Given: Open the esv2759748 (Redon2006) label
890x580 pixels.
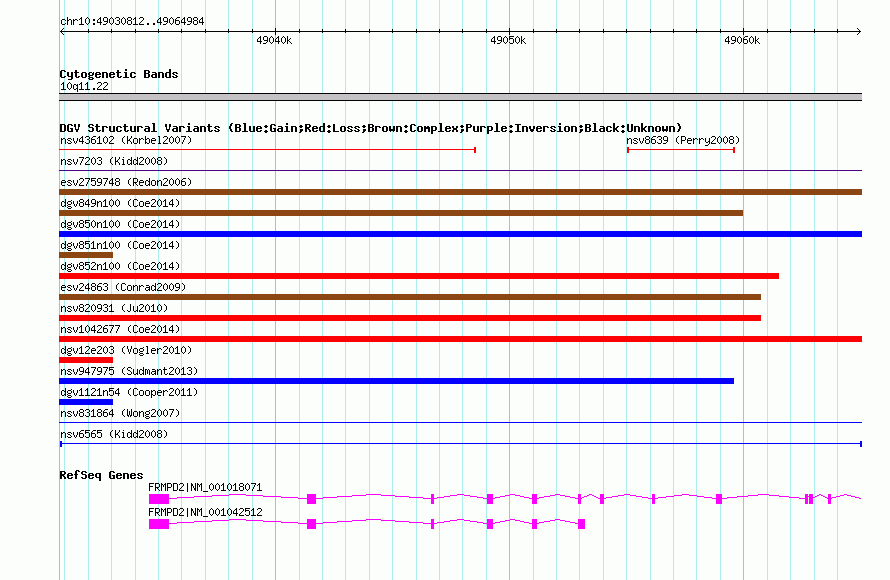Looking at the screenshot, I should (x=126, y=182).
